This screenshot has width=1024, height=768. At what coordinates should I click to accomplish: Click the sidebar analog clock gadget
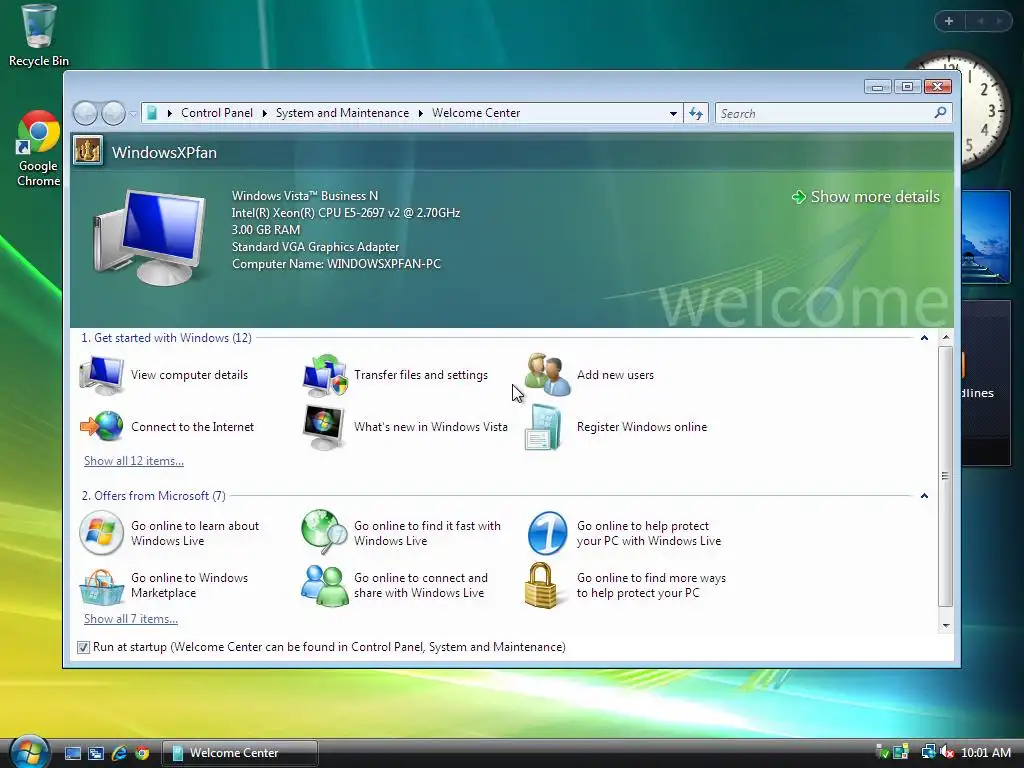pyautogui.click(x=983, y=111)
